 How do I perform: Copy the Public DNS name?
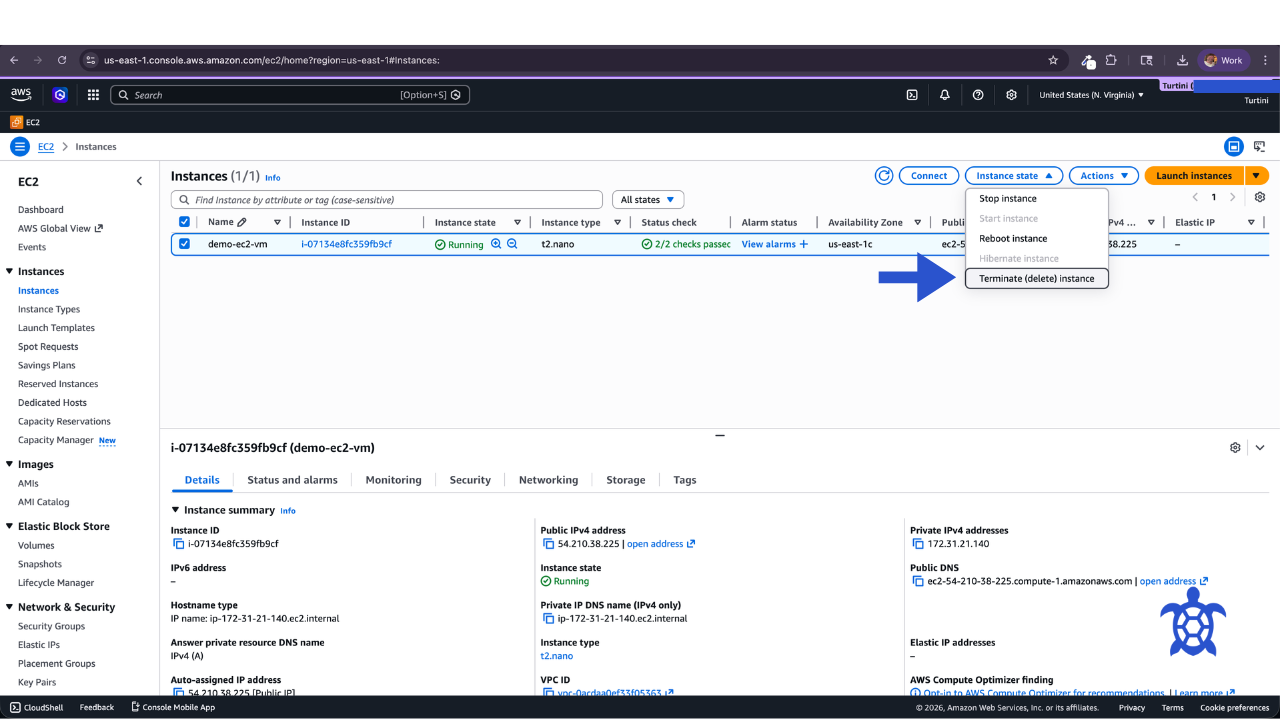pyautogui.click(x=919, y=581)
